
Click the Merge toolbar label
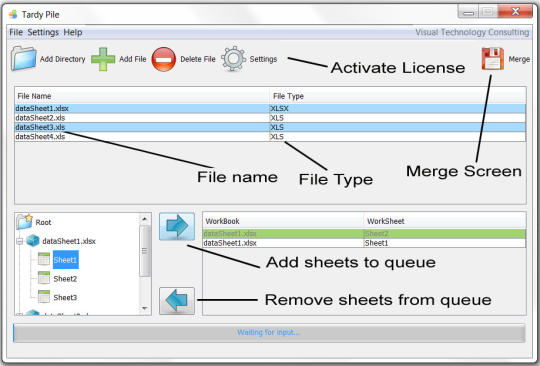coord(519,59)
